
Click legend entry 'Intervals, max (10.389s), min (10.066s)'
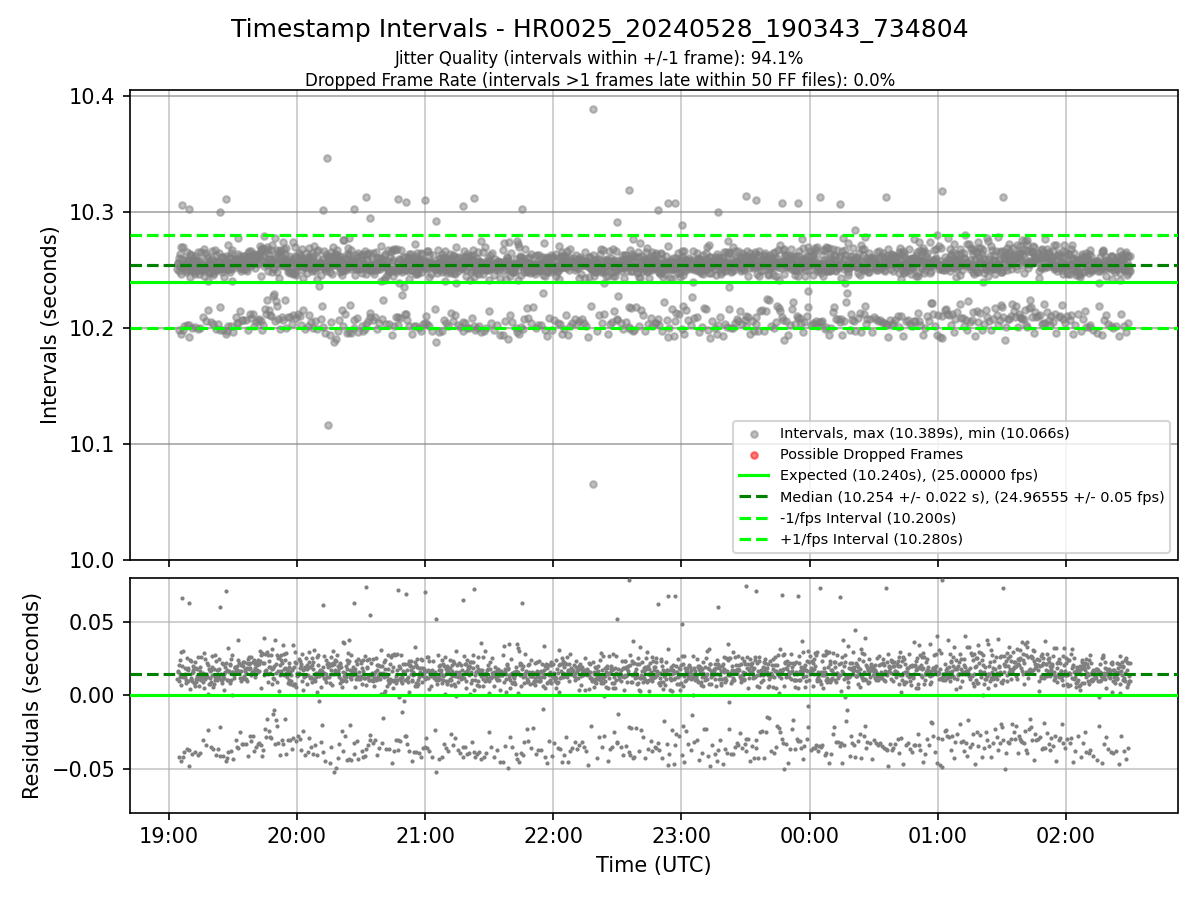[924, 433]
